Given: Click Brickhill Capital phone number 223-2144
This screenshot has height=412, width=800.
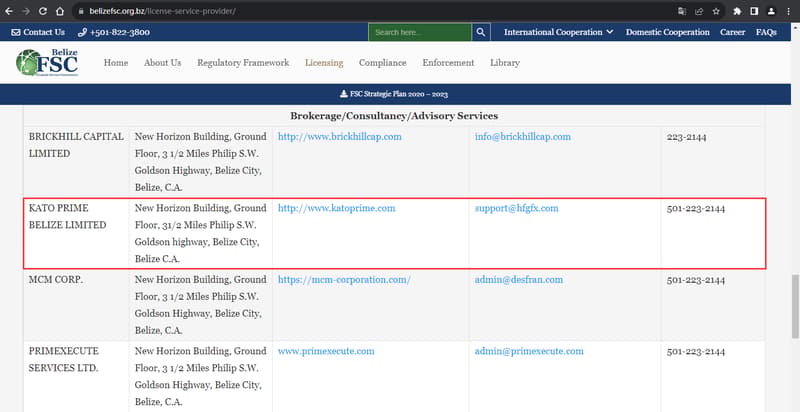Looking at the screenshot, I should point(686,137).
